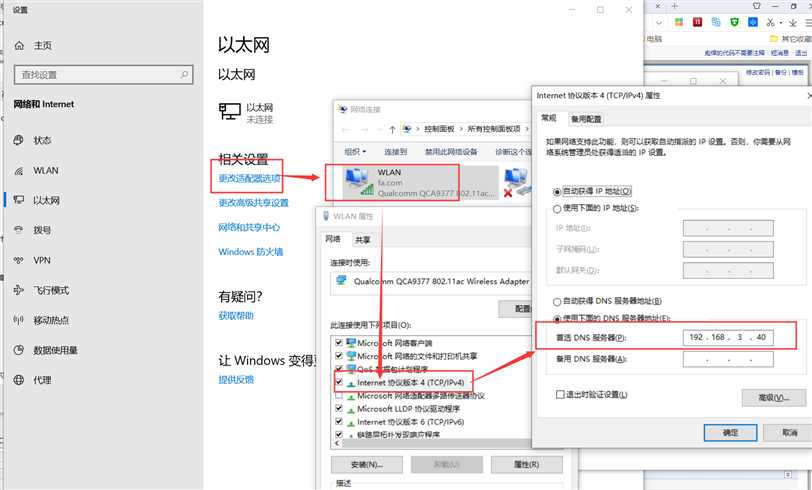812x490 pixels.
Task: Toggle Internet Protocol Version 6 checkbox
Action: 339,422
